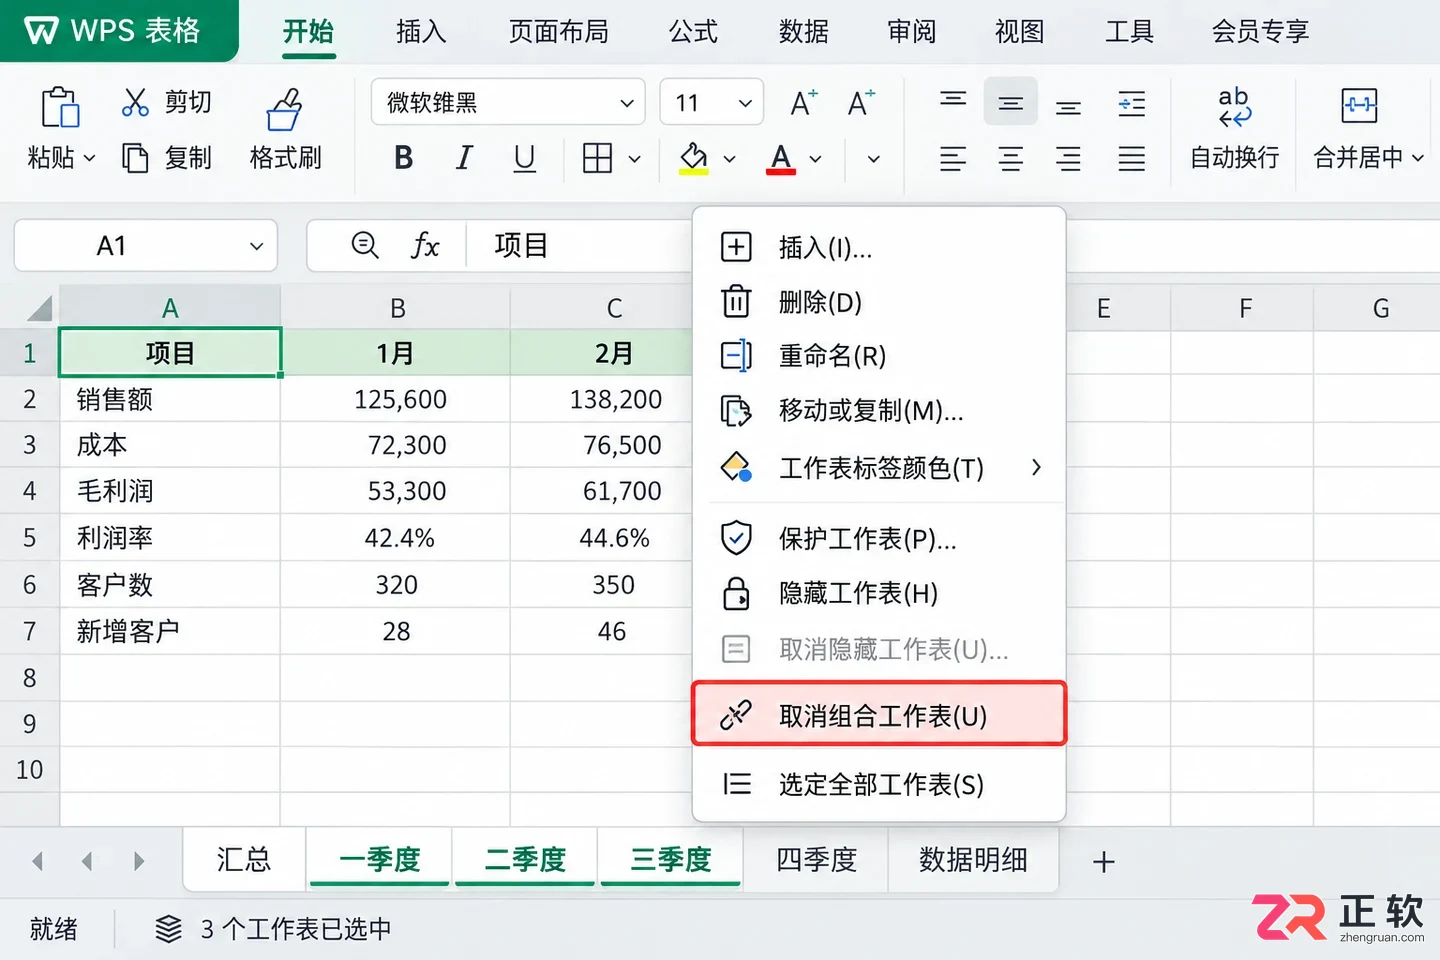Open the fill color dropdown arrow

(x=729, y=158)
